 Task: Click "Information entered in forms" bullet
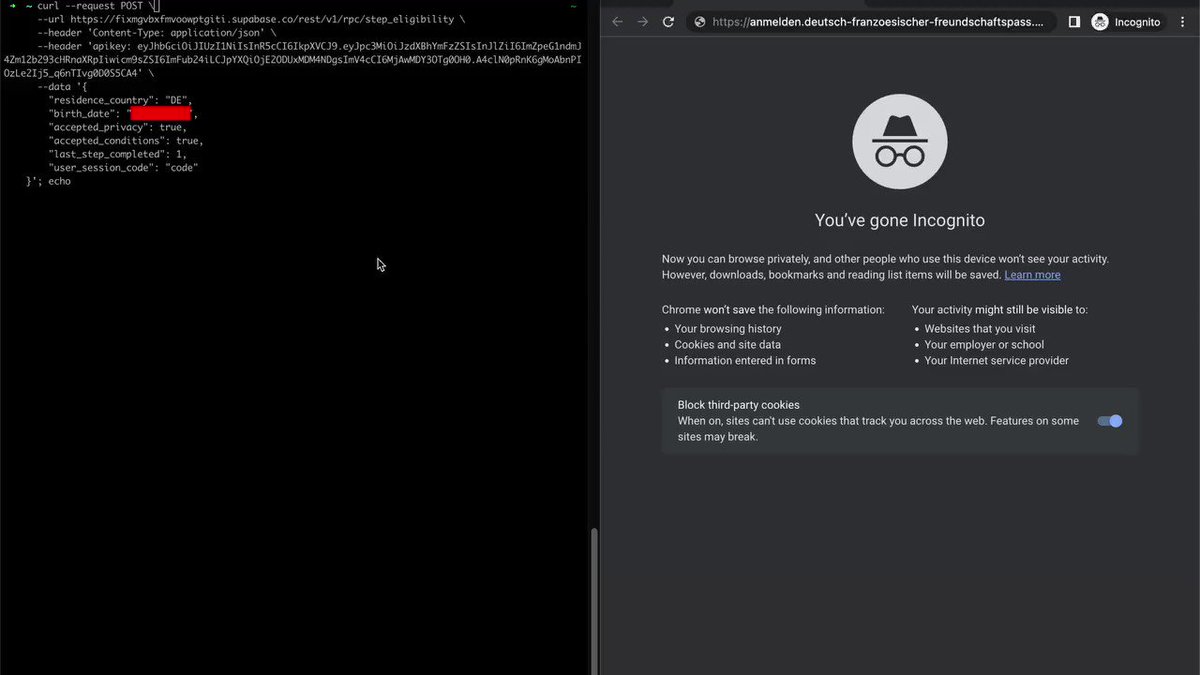745,361
